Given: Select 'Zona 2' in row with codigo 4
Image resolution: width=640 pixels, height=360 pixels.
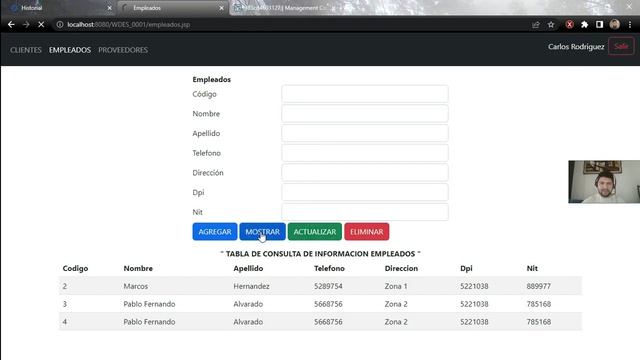Looking at the screenshot, I should [x=396, y=322].
